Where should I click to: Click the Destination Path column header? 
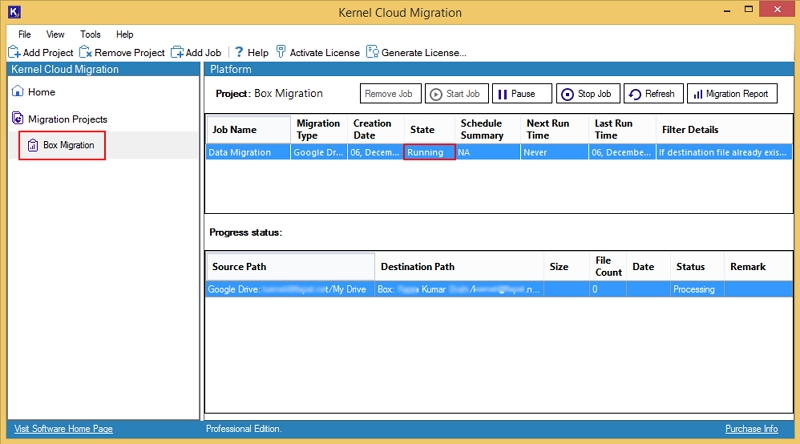[x=460, y=266]
